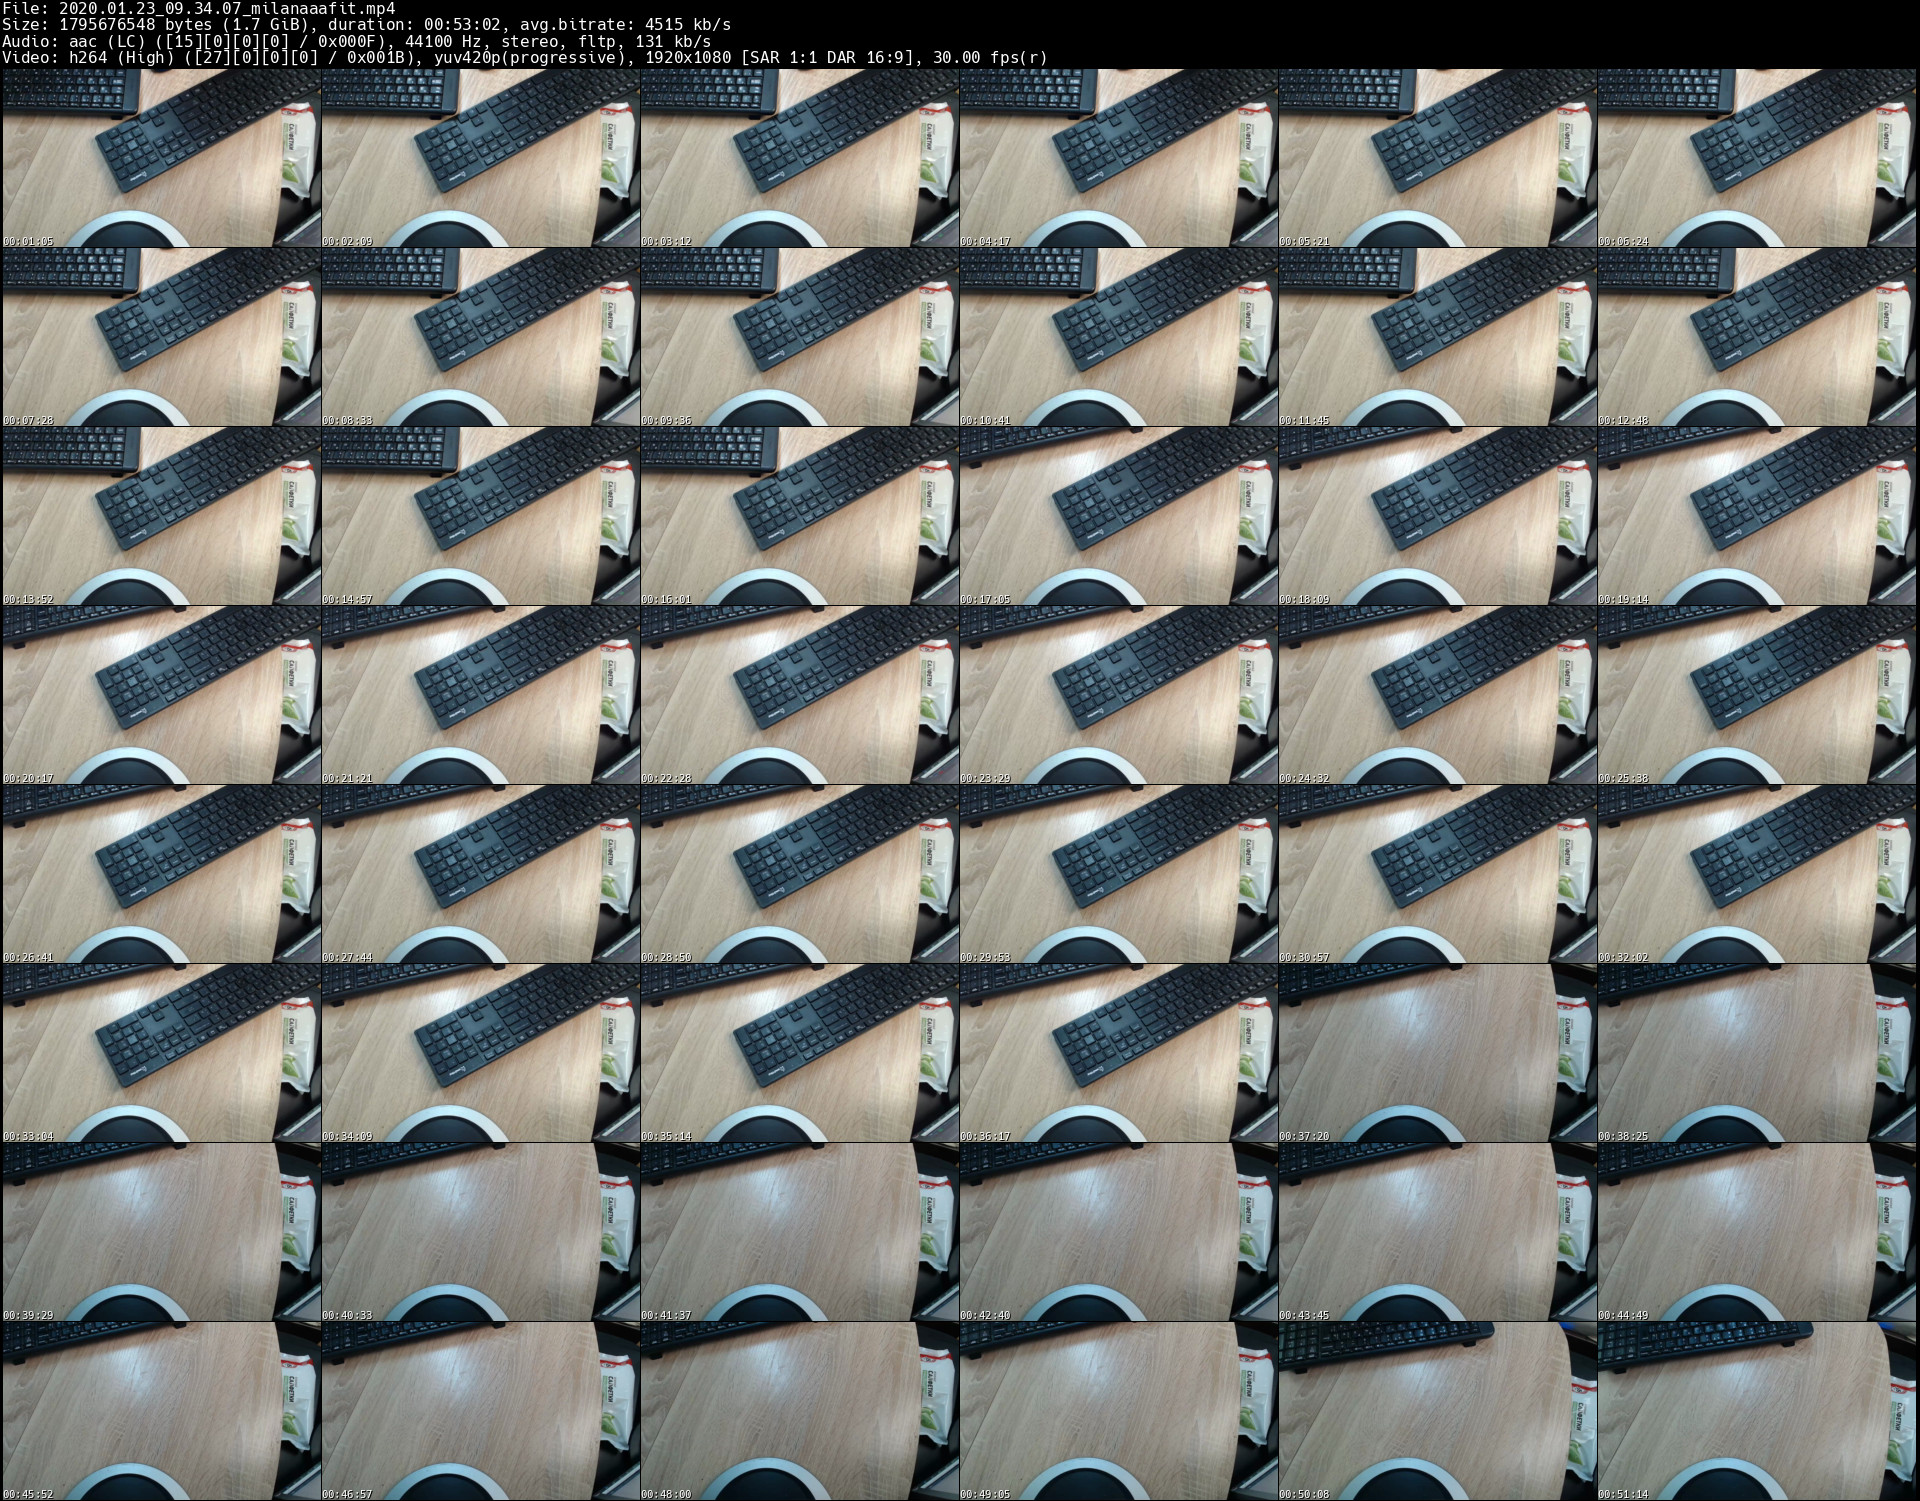Select the last thumbnail at 00:51:14
Viewport: 1920px width, 1501px height.
coord(1757,1411)
